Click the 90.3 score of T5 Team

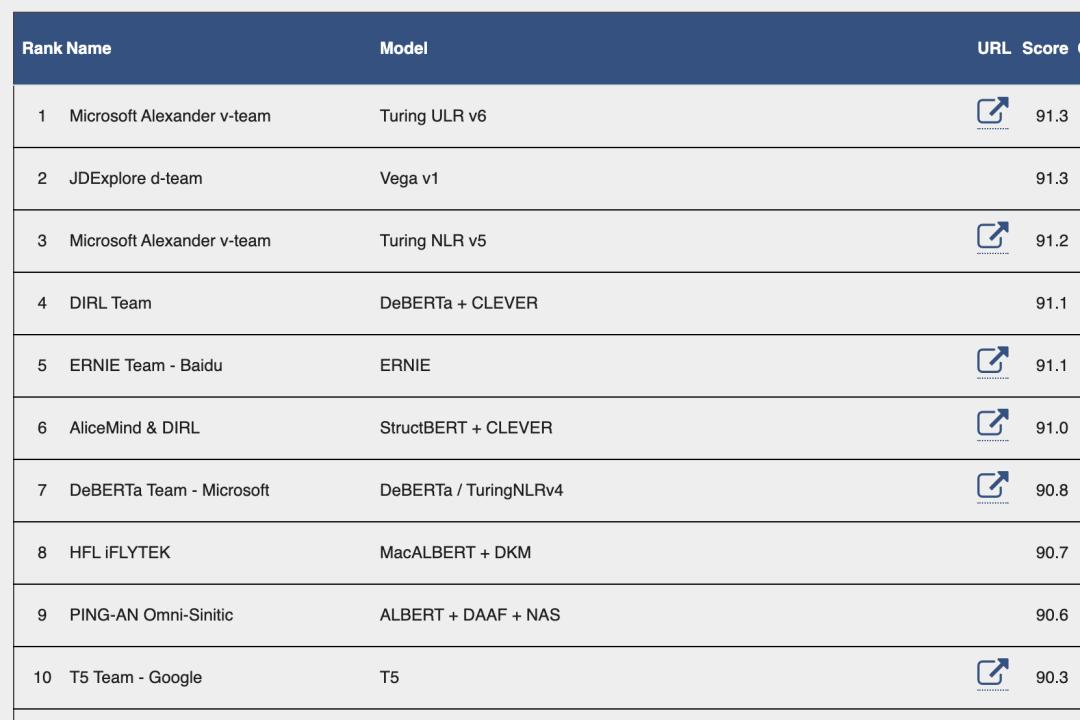tap(1052, 677)
